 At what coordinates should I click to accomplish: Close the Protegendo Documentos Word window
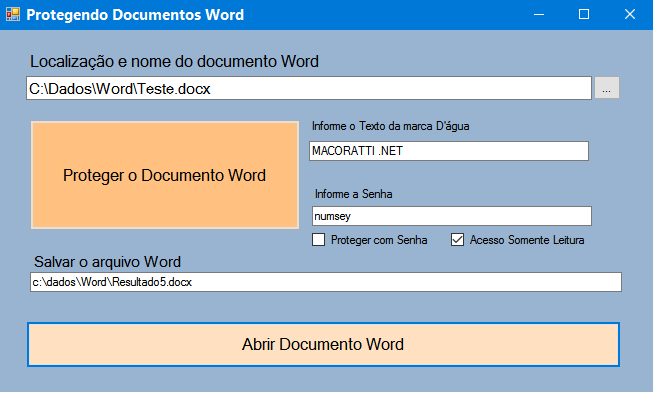pyautogui.click(x=630, y=15)
